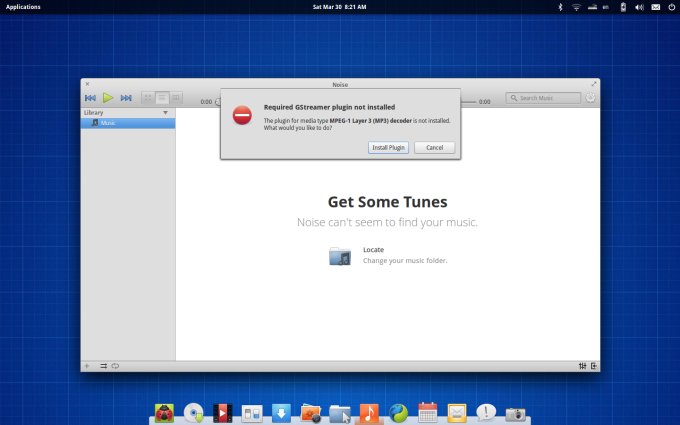Open the Files folder in dock
Screen dimensions: 680x425
[340, 413]
